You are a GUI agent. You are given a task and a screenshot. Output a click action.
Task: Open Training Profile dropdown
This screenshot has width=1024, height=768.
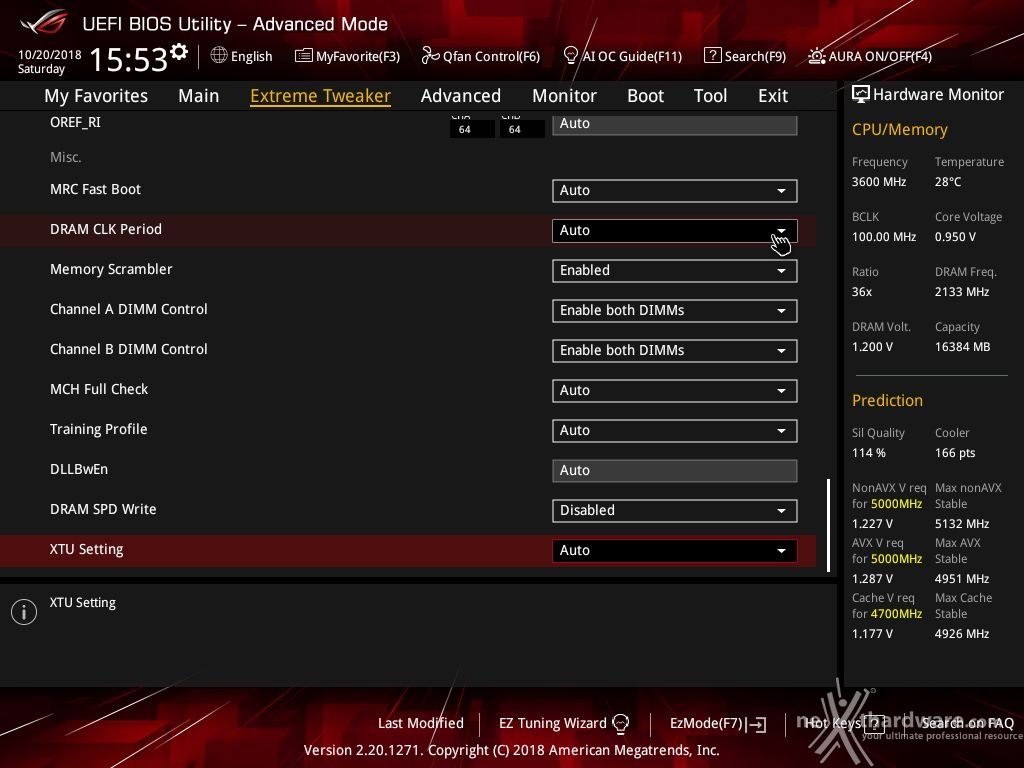pyautogui.click(x=675, y=430)
